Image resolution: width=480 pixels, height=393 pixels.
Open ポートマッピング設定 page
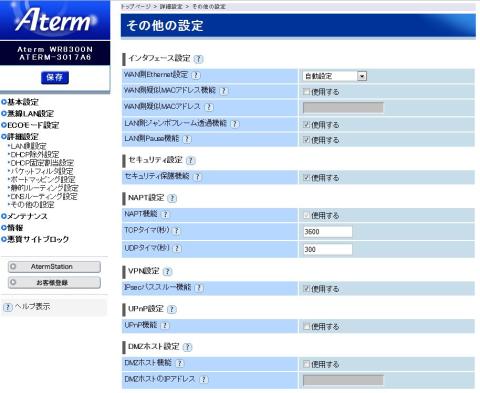42,180
